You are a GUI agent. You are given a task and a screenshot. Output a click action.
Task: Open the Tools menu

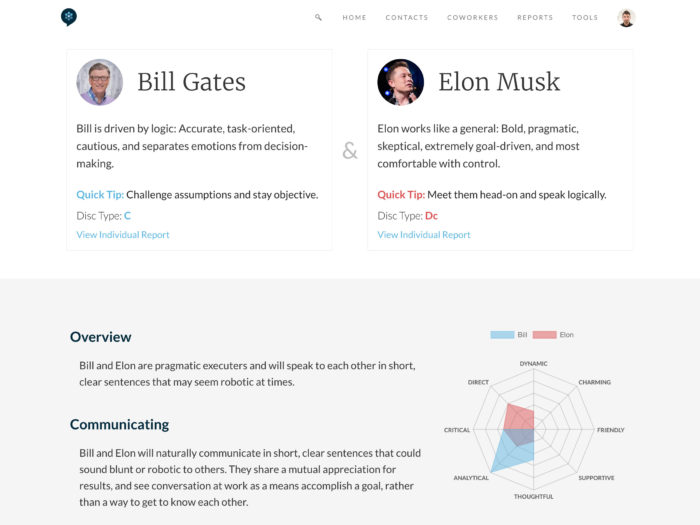point(585,18)
